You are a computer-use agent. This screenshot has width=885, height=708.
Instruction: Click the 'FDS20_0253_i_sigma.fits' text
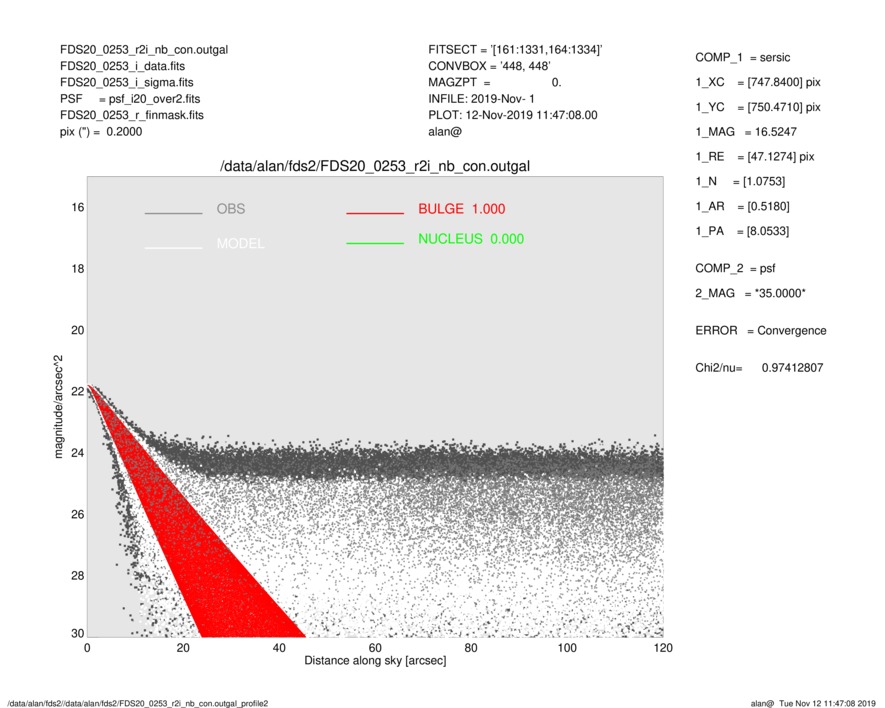tap(126, 82)
